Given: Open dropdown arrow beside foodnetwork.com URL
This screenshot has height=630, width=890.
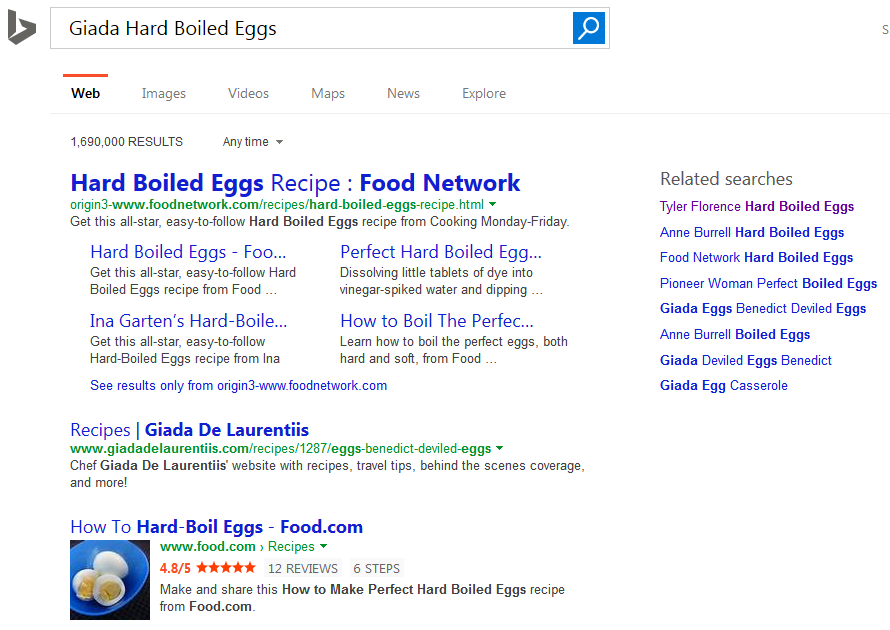Looking at the screenshot, I should [493, 205].
